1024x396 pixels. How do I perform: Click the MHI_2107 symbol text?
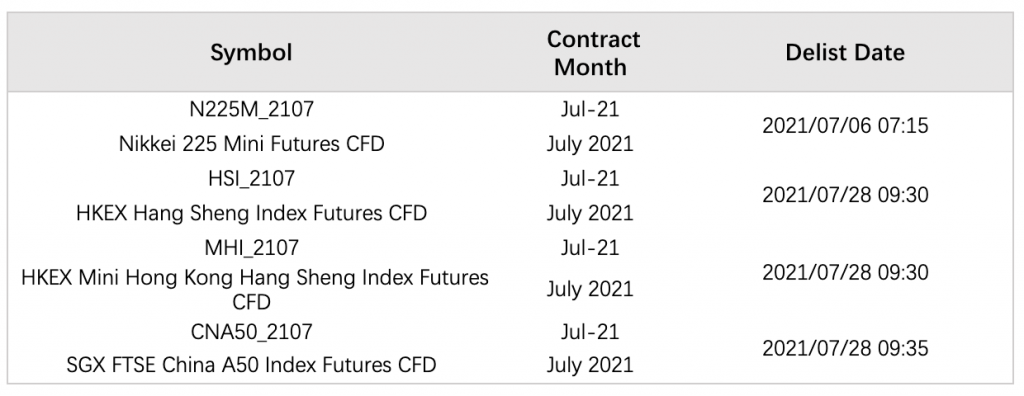(251, 248)
